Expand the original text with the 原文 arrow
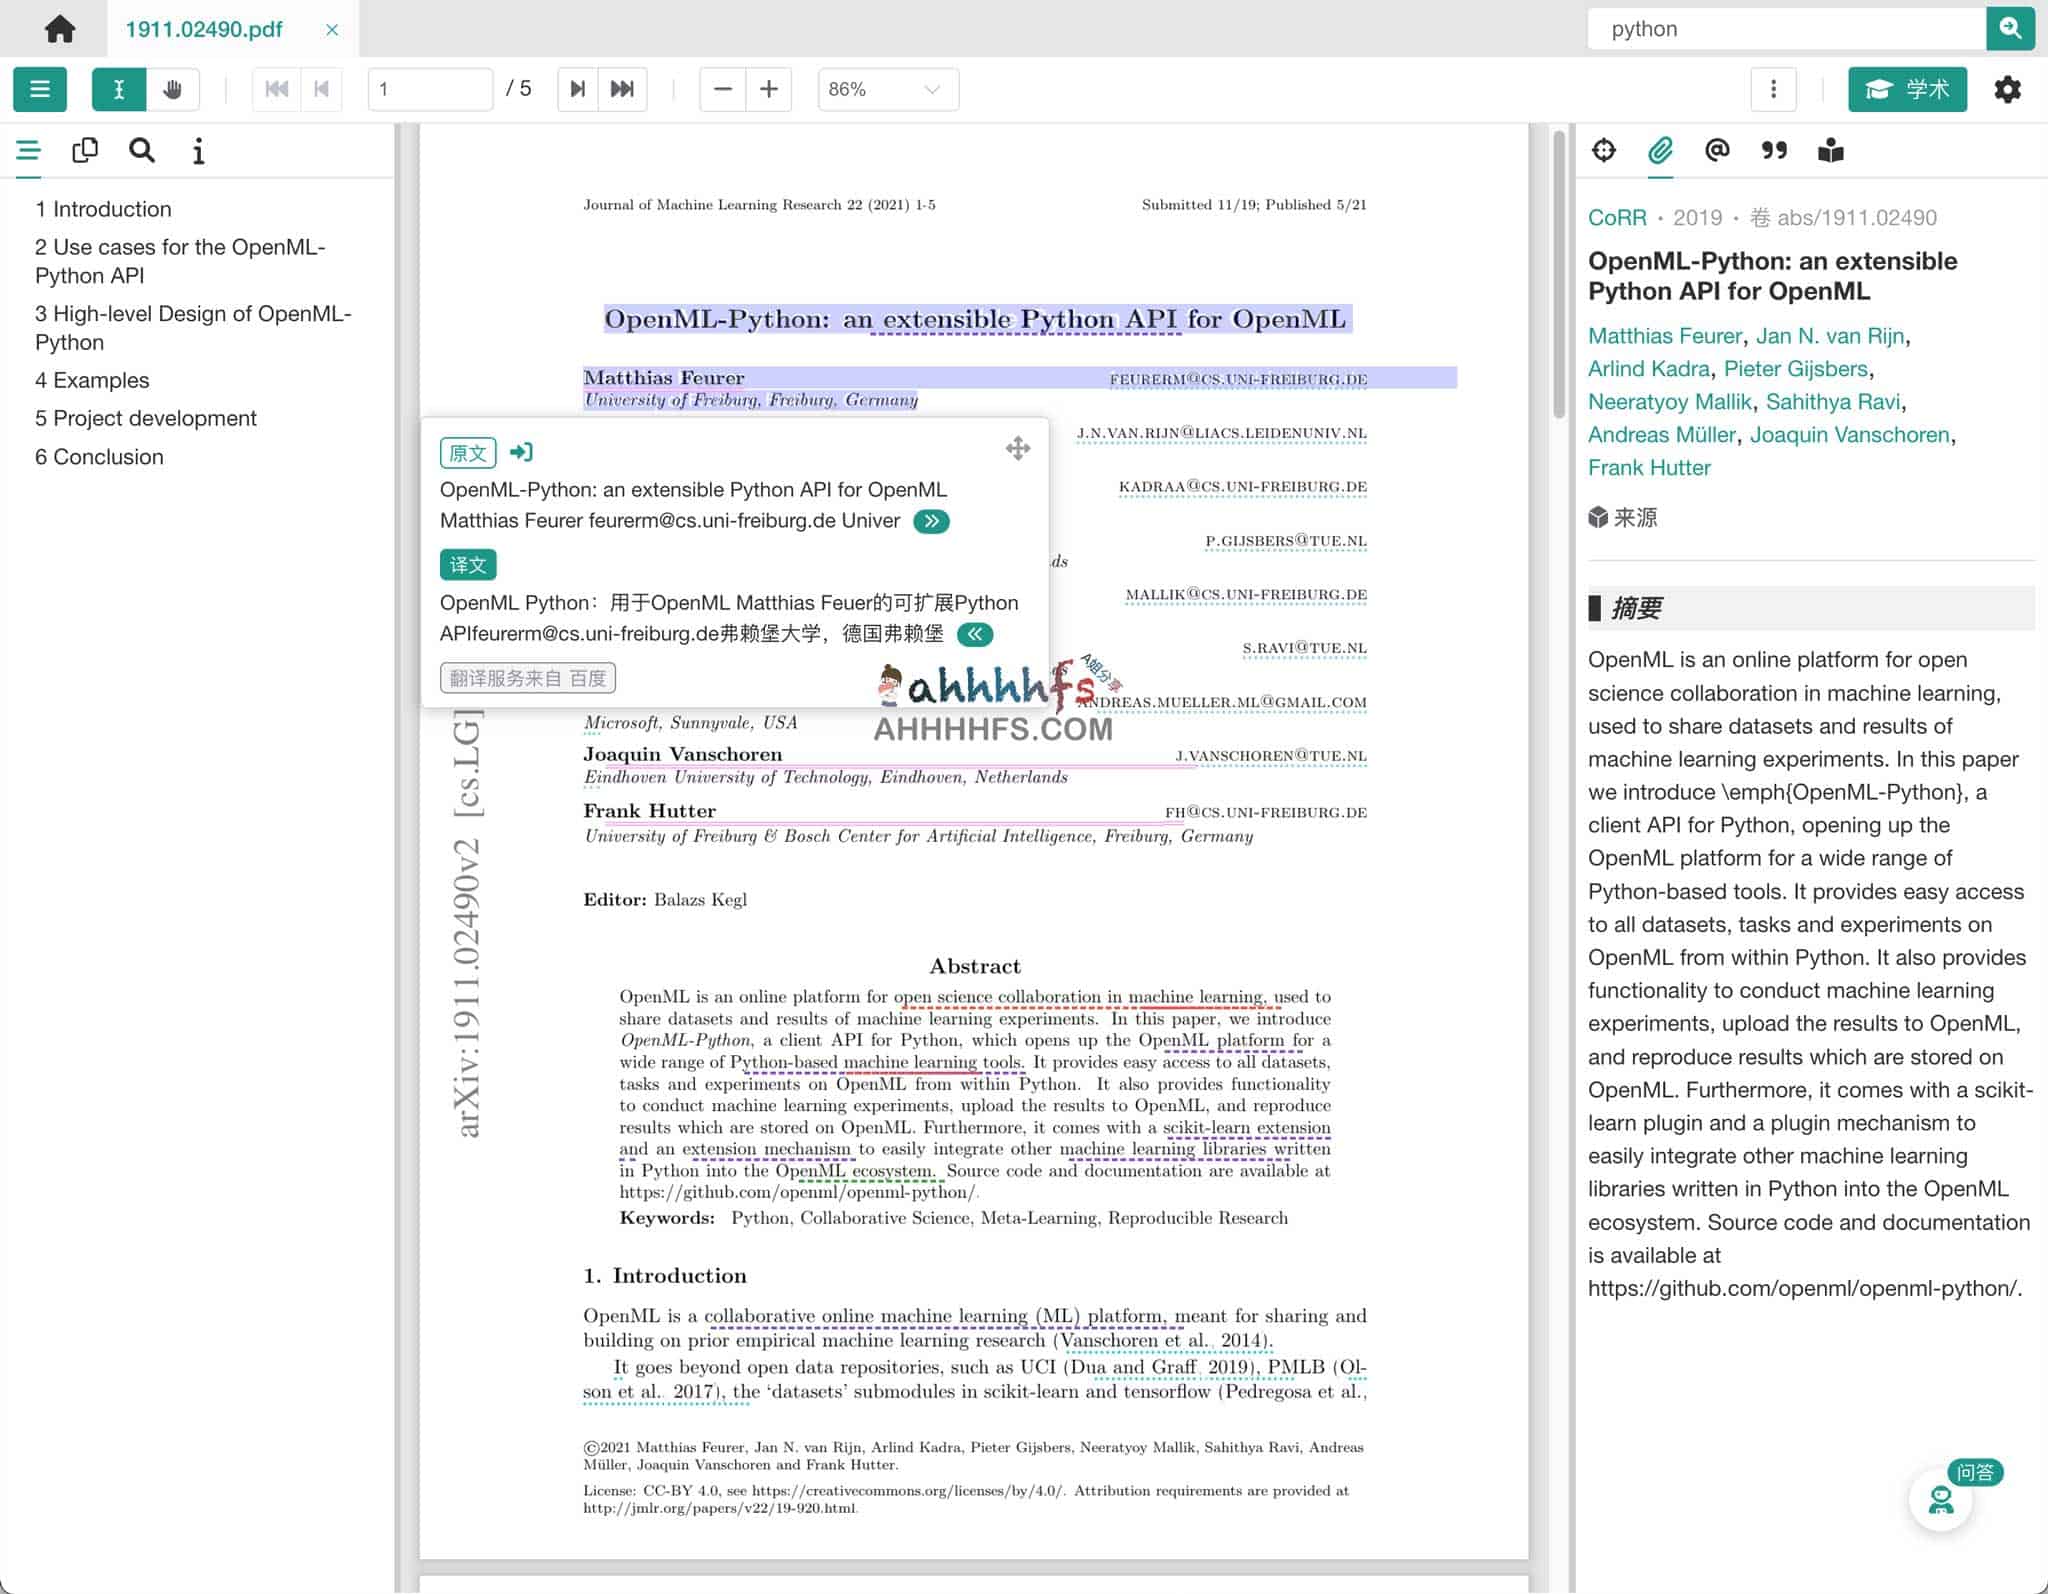This screenshot has width=2048, height=1594. coord(930,521)
